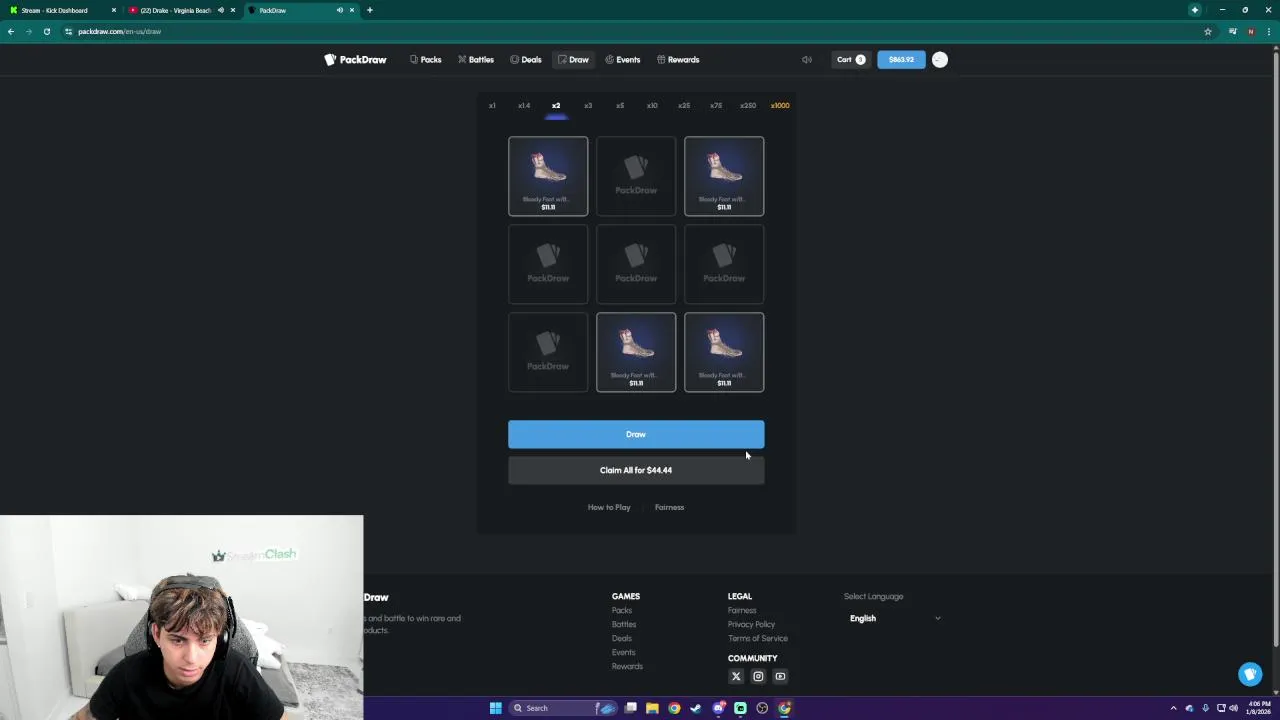
Task: Switch to Drake - Virginia Beach tab
Action: pyautogui.click(x=178, y=10)
